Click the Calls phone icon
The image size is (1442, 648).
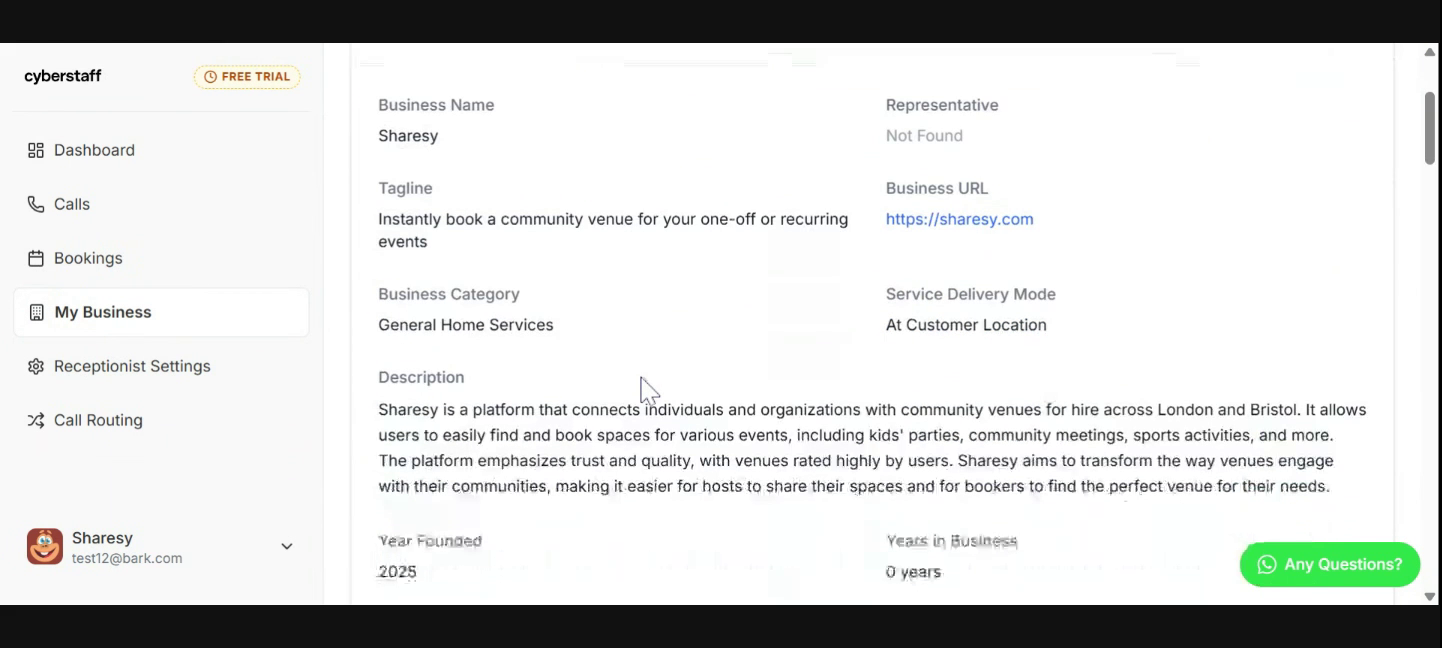pos(36,204)
